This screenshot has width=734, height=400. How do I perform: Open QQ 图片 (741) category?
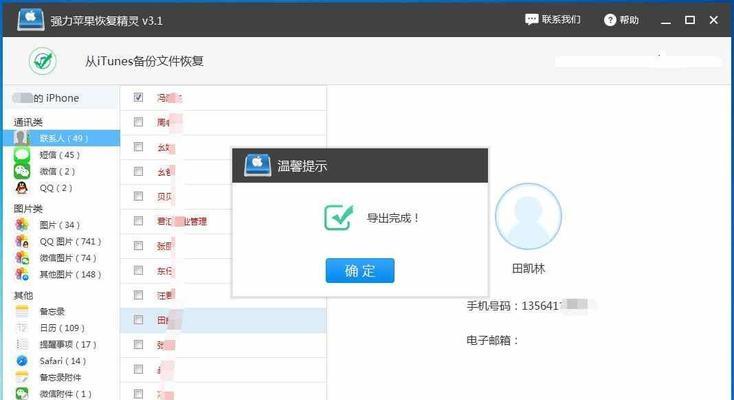[x=70, y=241]
